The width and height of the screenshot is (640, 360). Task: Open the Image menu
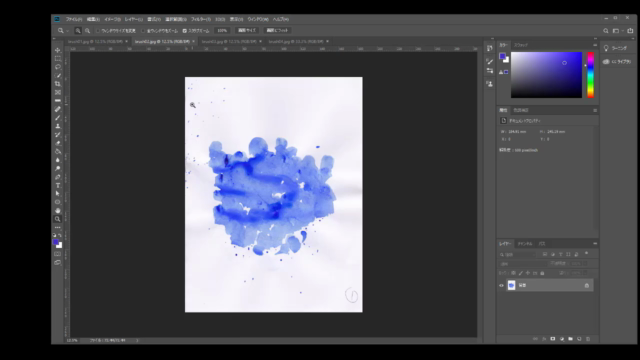coord(112,19)
